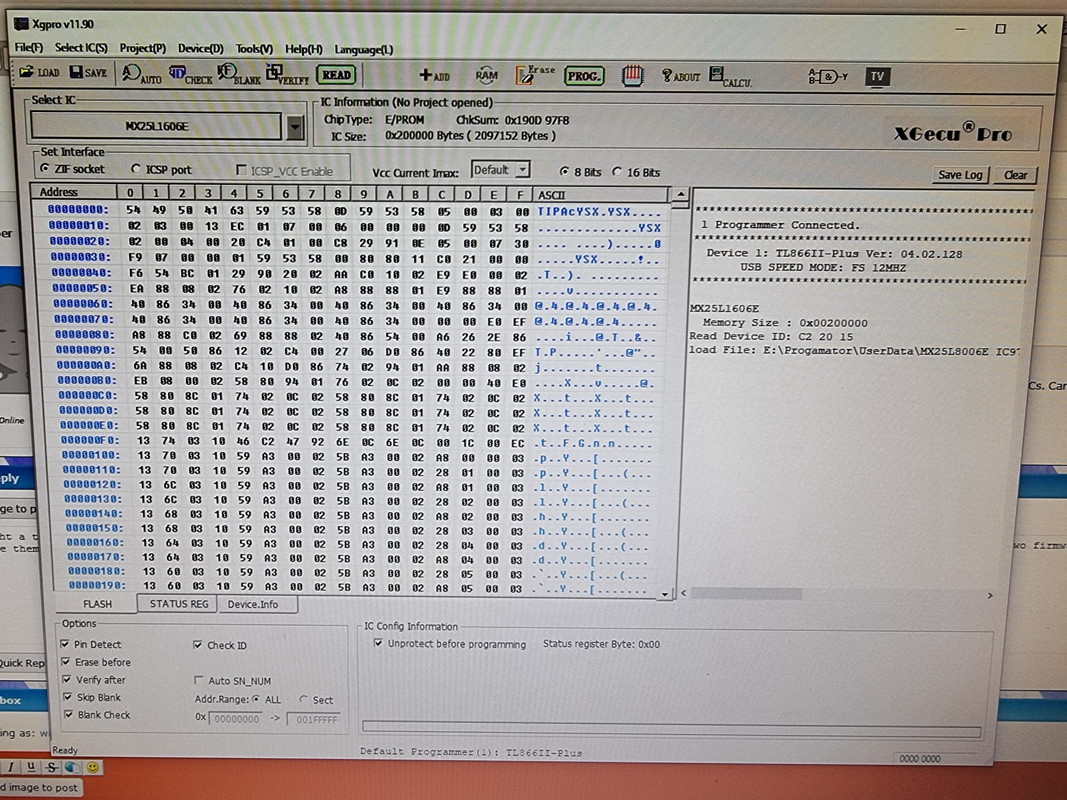Click the MX25L1606E chip selection button

point(157,126)
